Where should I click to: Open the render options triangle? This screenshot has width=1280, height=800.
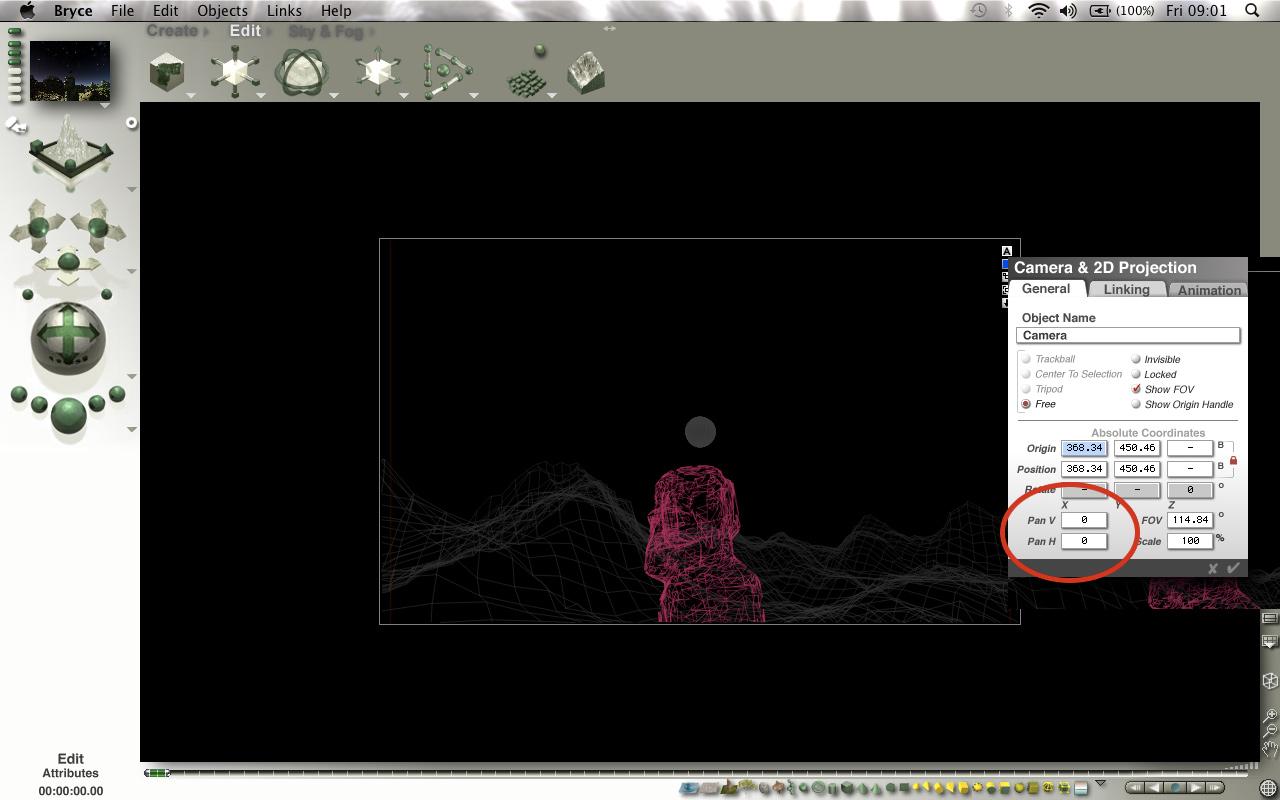coord(132,430)
